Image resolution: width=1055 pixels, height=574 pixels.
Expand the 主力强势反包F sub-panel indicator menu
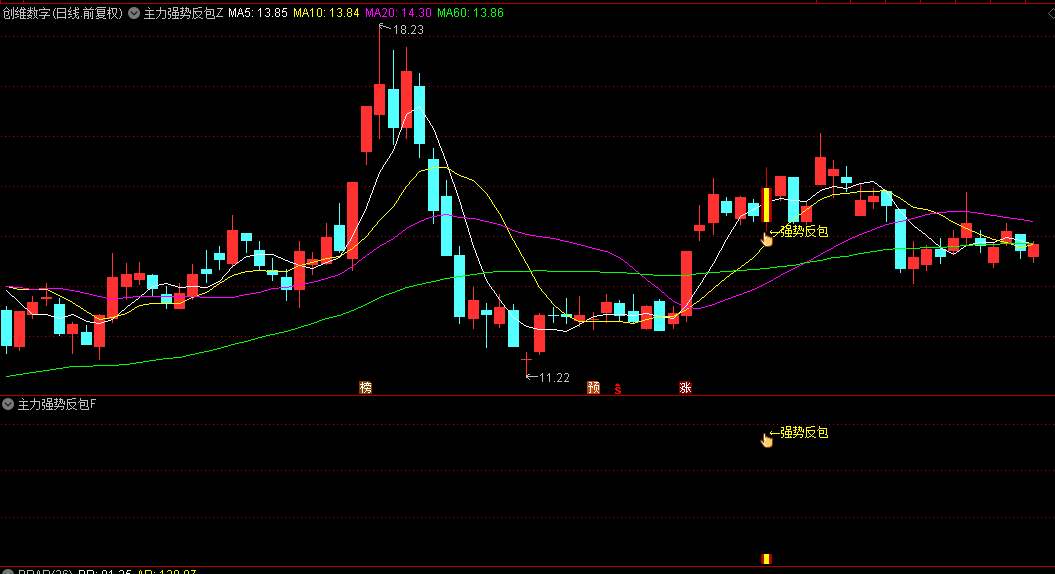(x=8, y=404)
